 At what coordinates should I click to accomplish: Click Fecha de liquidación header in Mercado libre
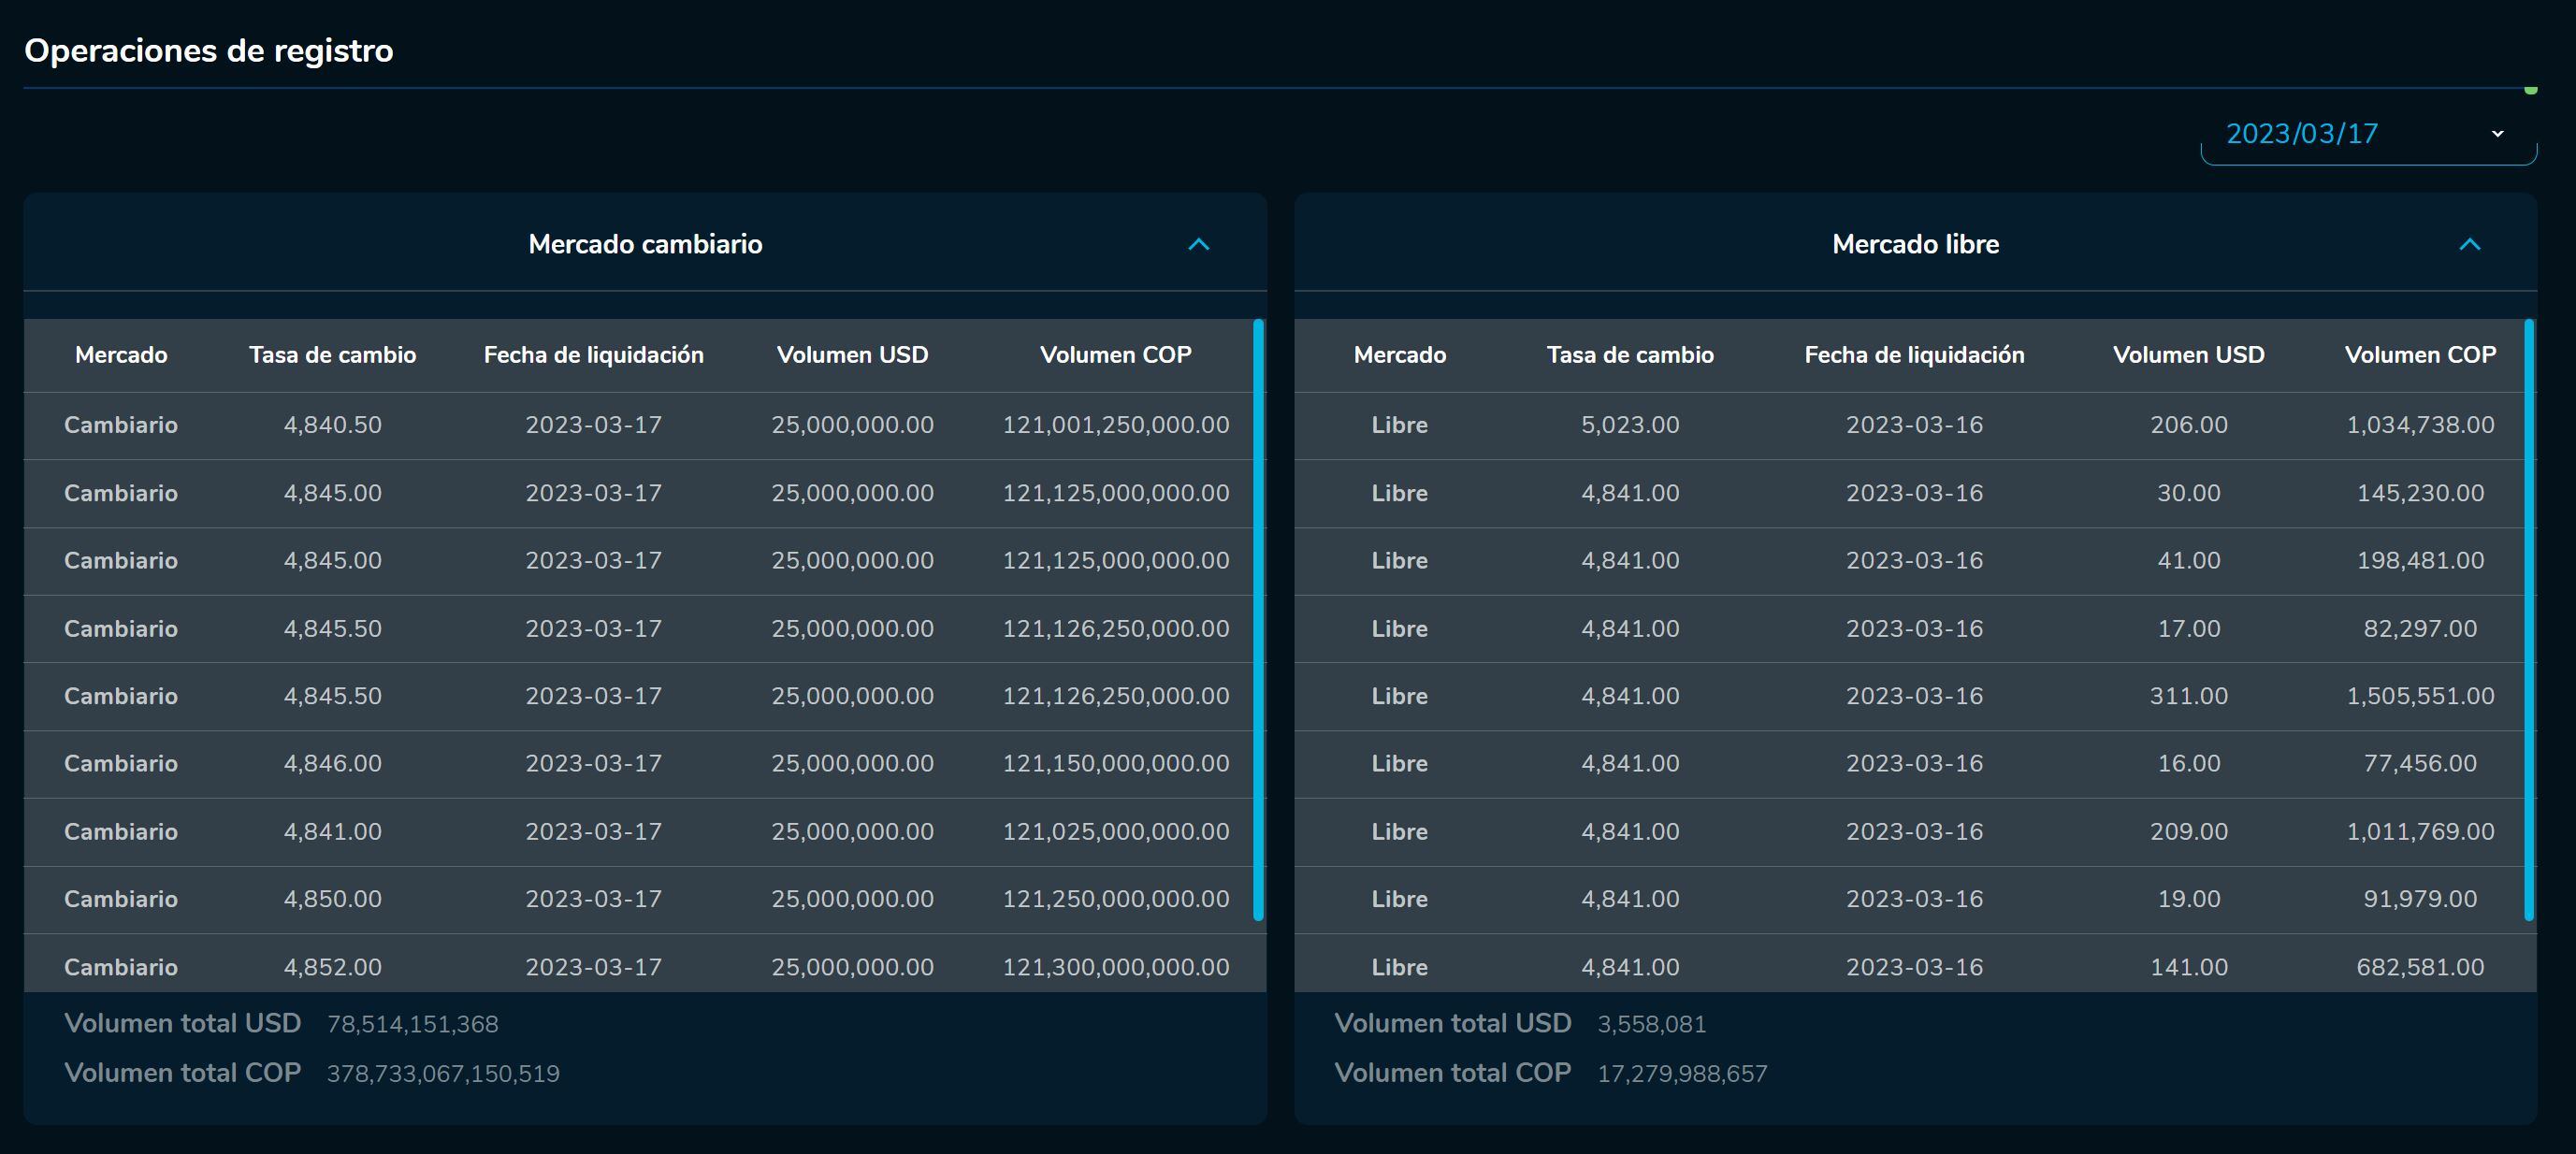[1913, 355]
